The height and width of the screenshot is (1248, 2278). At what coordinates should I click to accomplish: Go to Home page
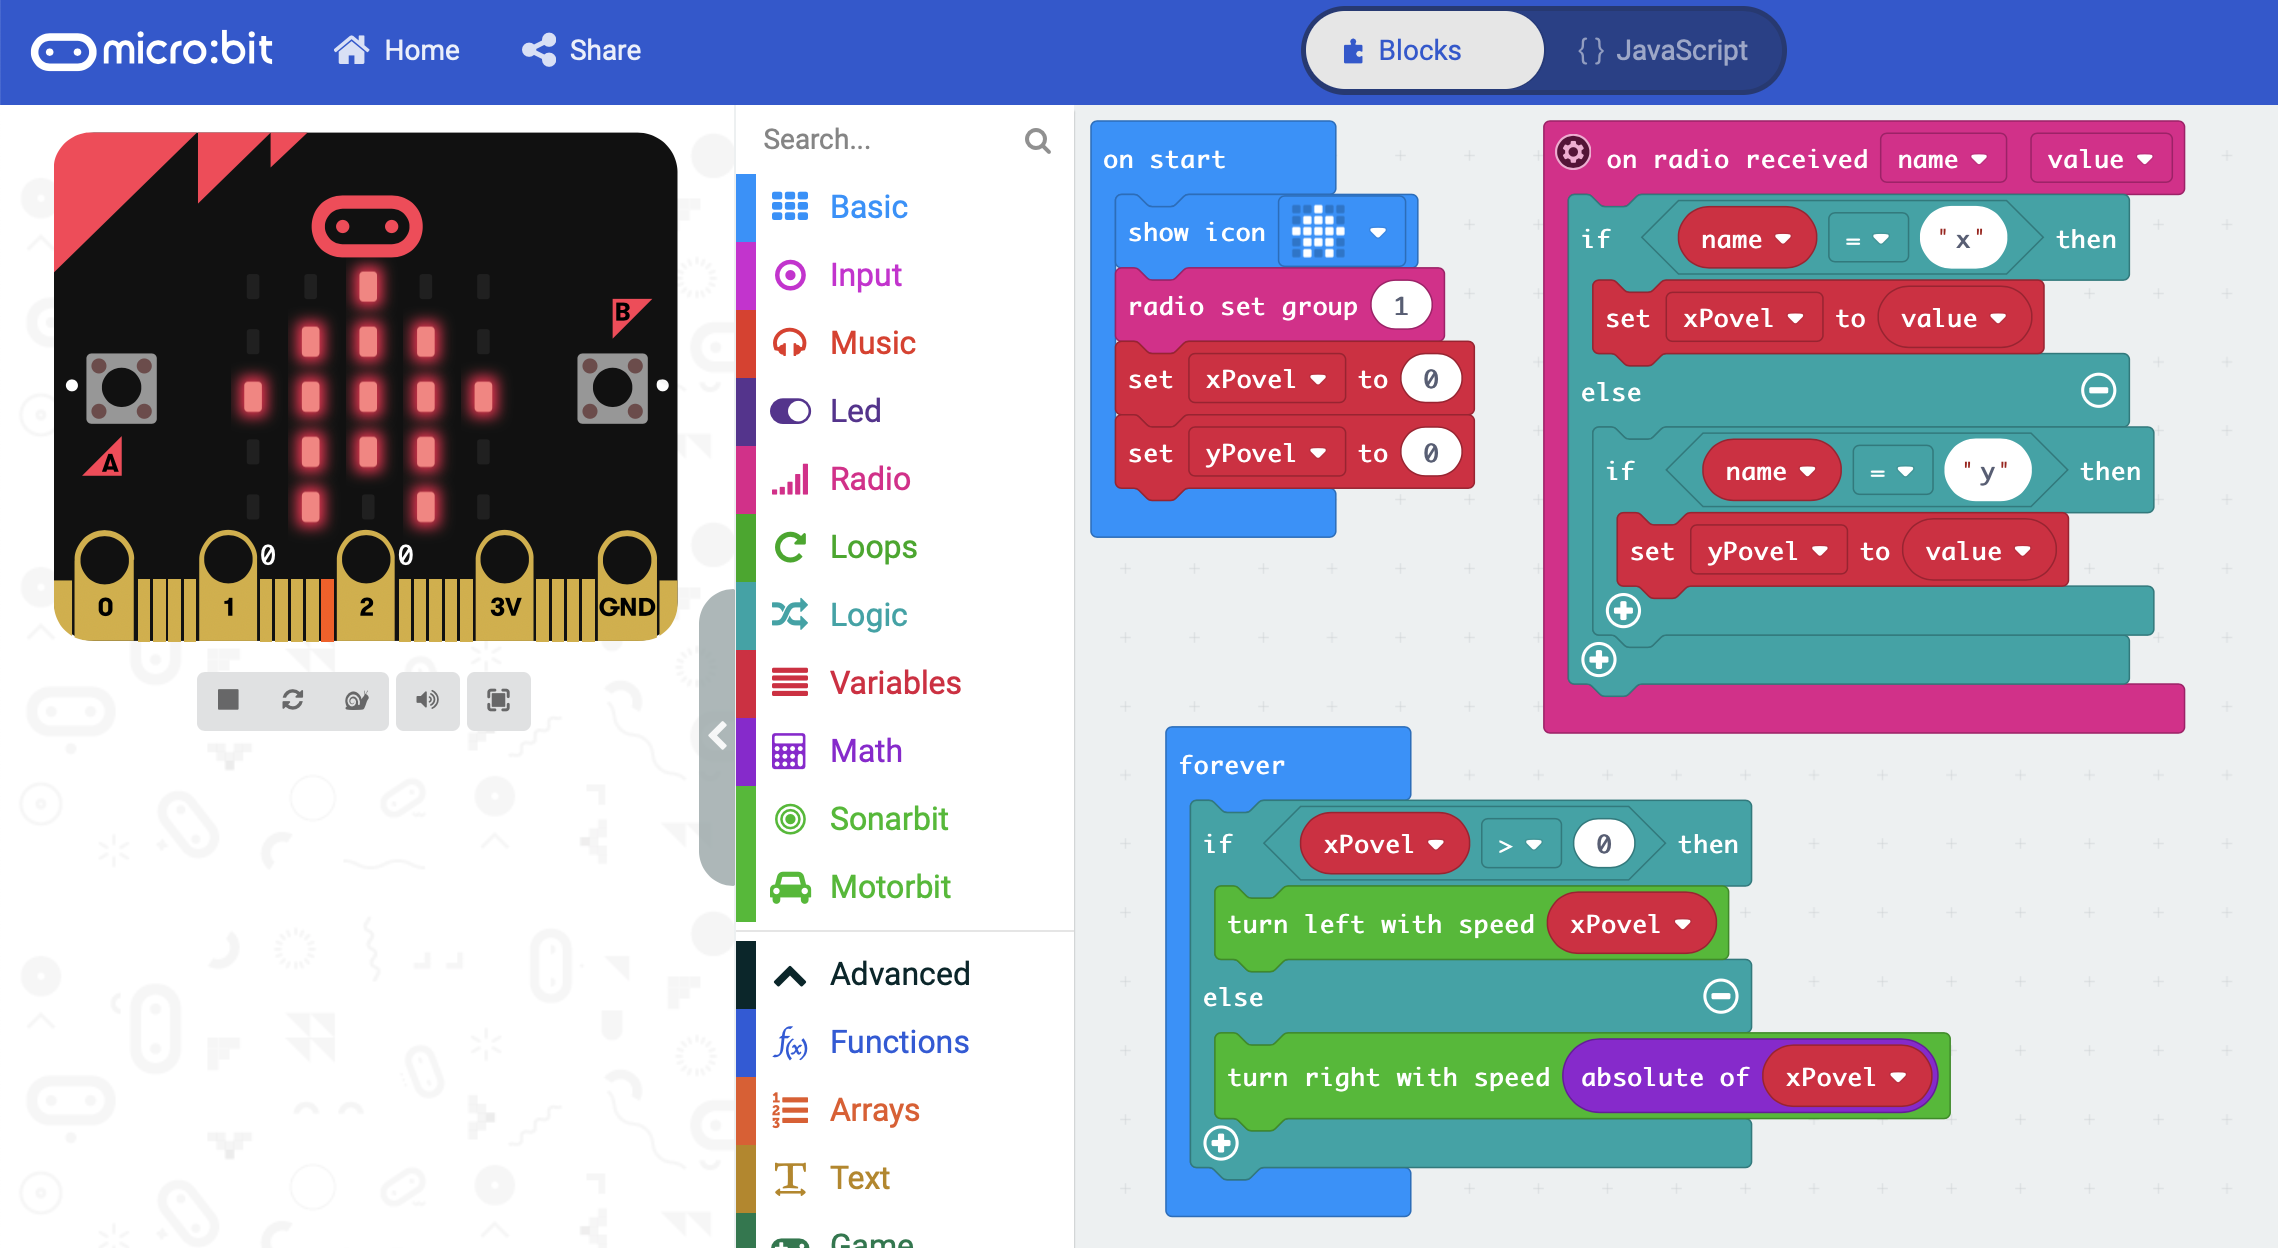[397, 51]
